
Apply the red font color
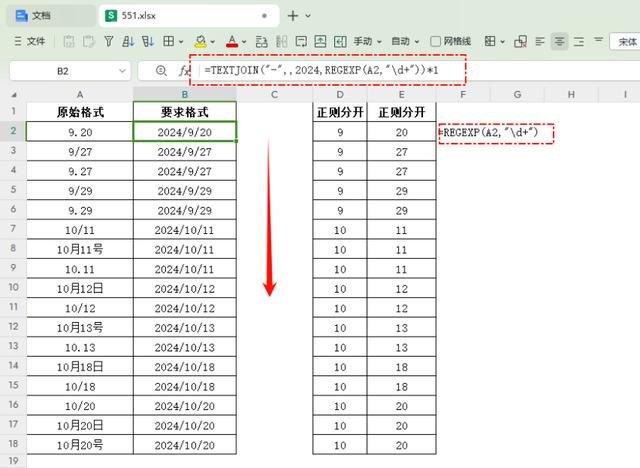coord(232,41)
